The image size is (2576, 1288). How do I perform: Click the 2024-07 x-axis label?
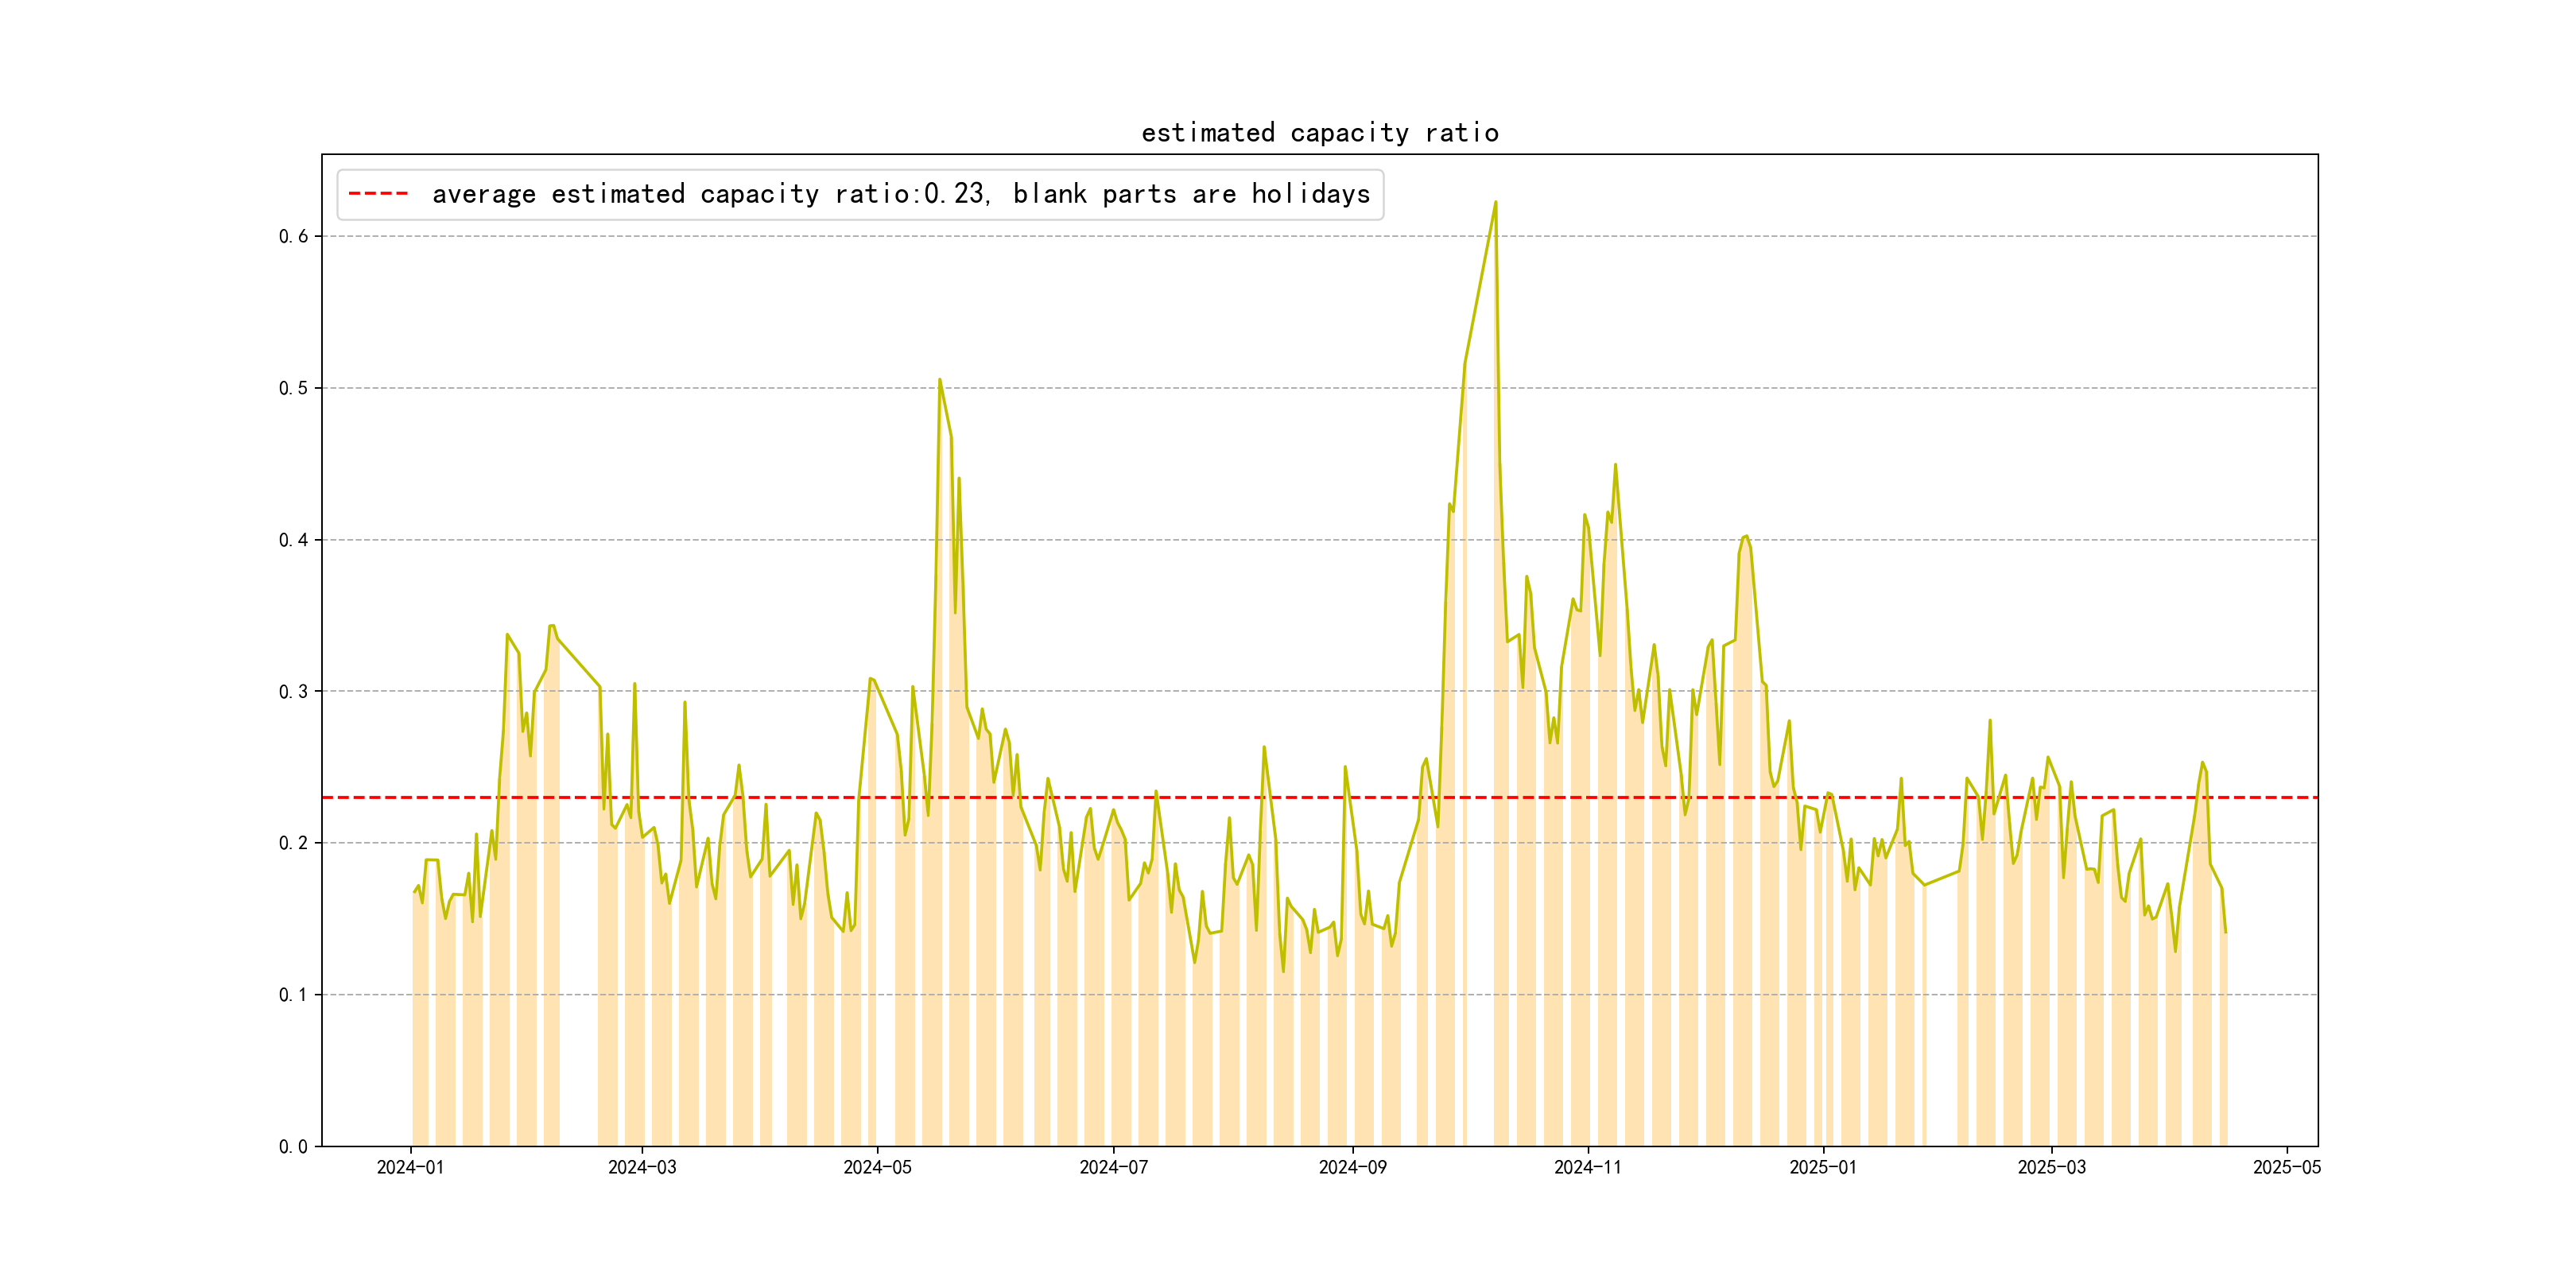coord(1113,1167)
